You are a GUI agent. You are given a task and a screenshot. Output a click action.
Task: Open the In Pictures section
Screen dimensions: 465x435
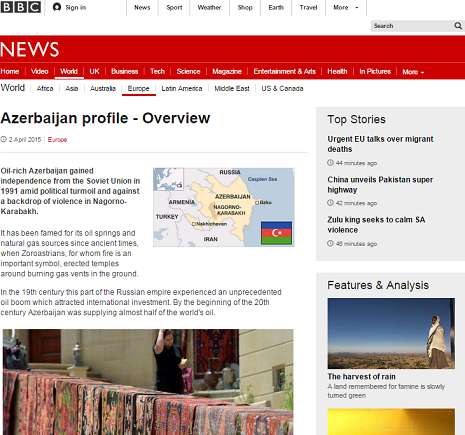tap(375, 71)
